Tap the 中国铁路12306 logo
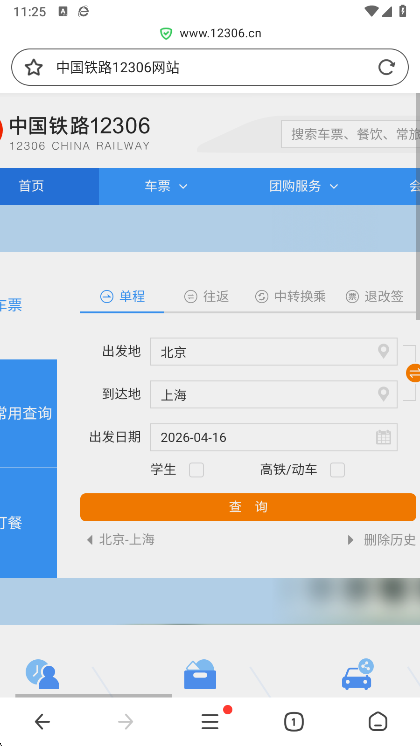420x746 pixels. (75, 133)
